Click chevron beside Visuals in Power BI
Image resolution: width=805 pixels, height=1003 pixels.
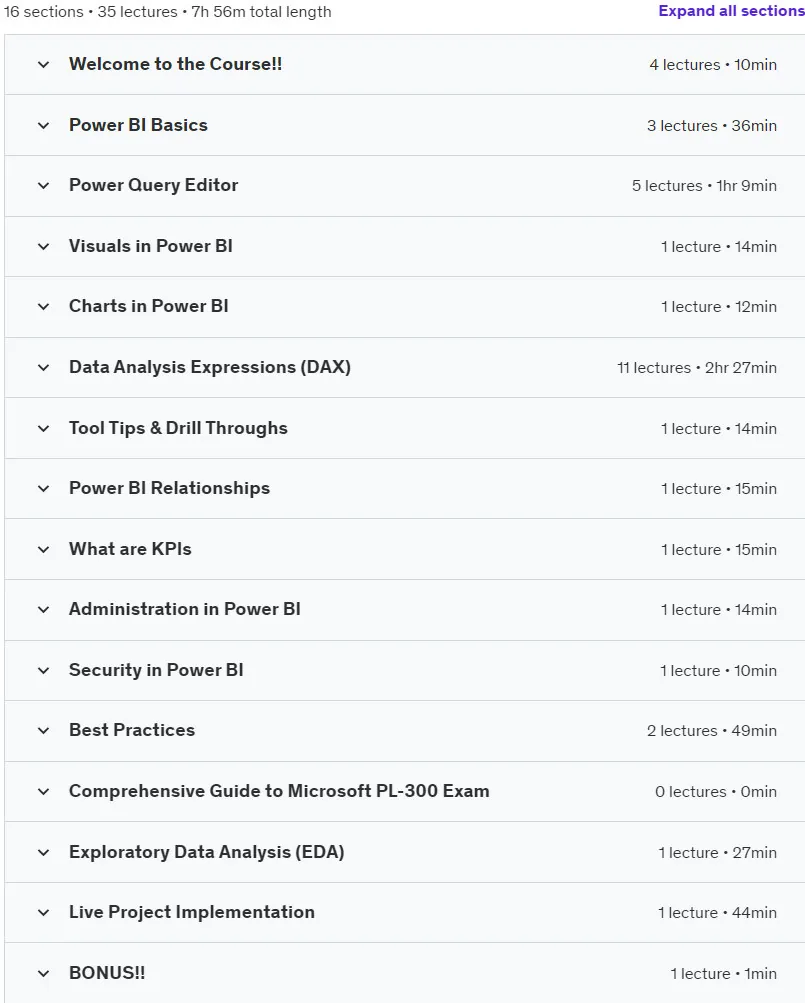pos(44,247)
